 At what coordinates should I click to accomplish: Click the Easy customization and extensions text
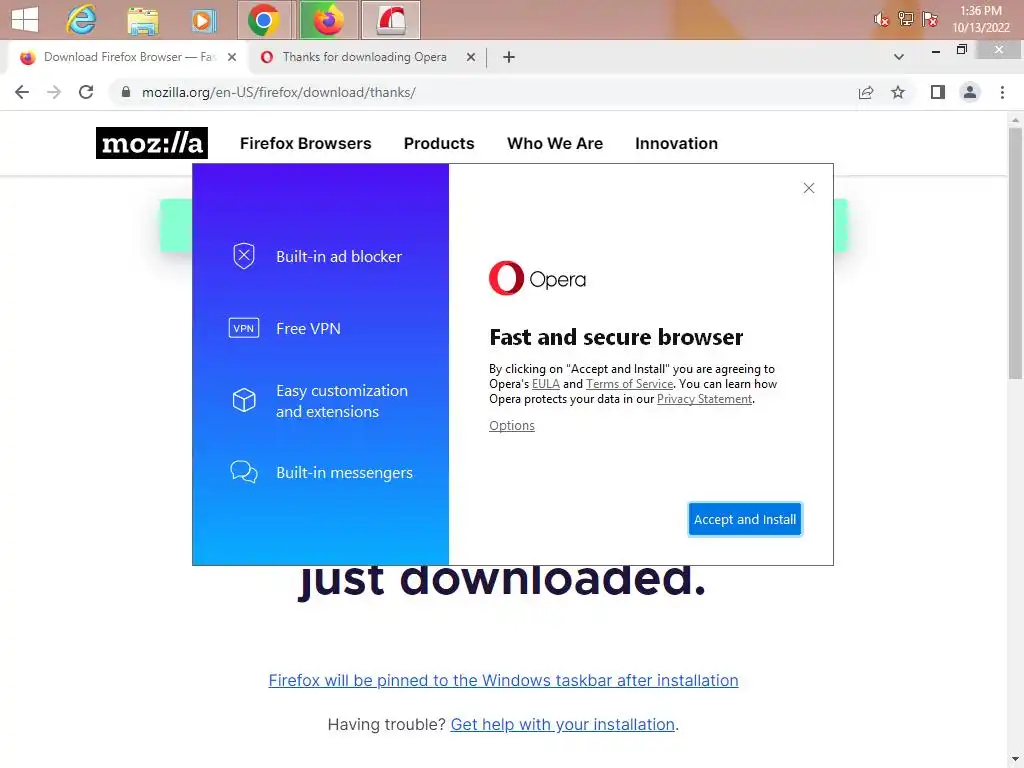(342, 401)
